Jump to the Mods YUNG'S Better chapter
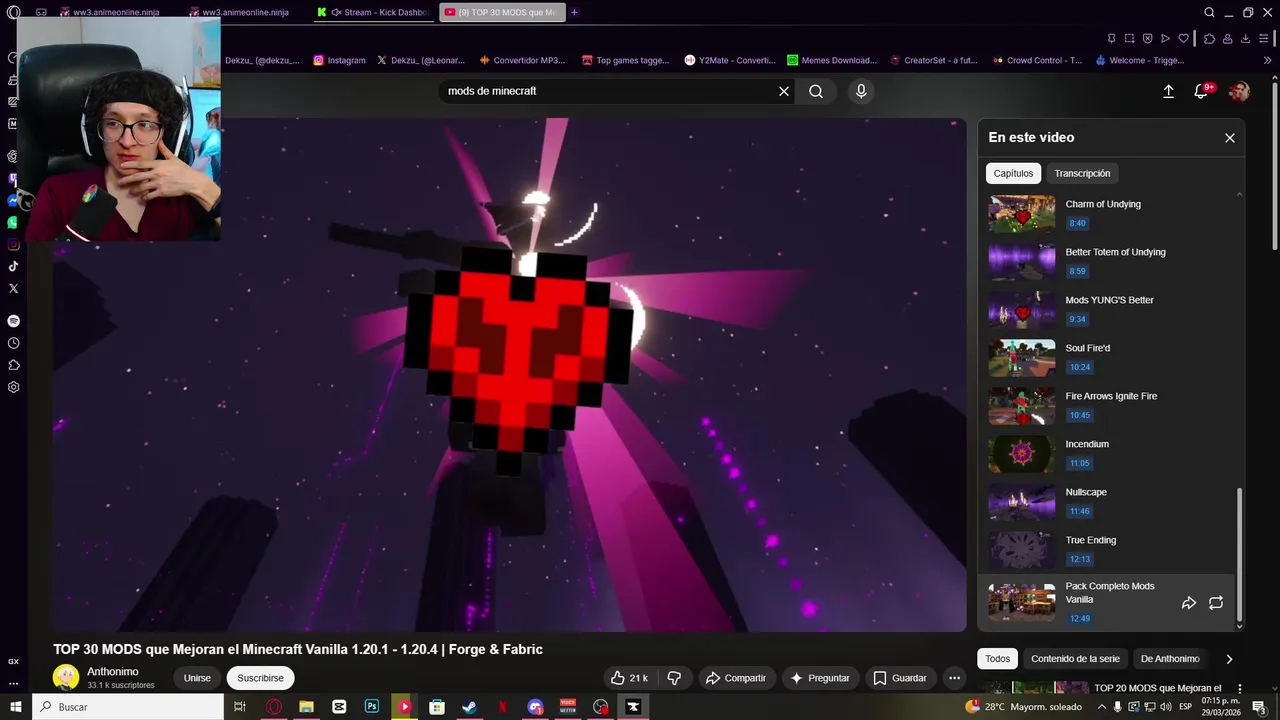The width and height of the screenshot is (1280, 720). [1106, 309]
